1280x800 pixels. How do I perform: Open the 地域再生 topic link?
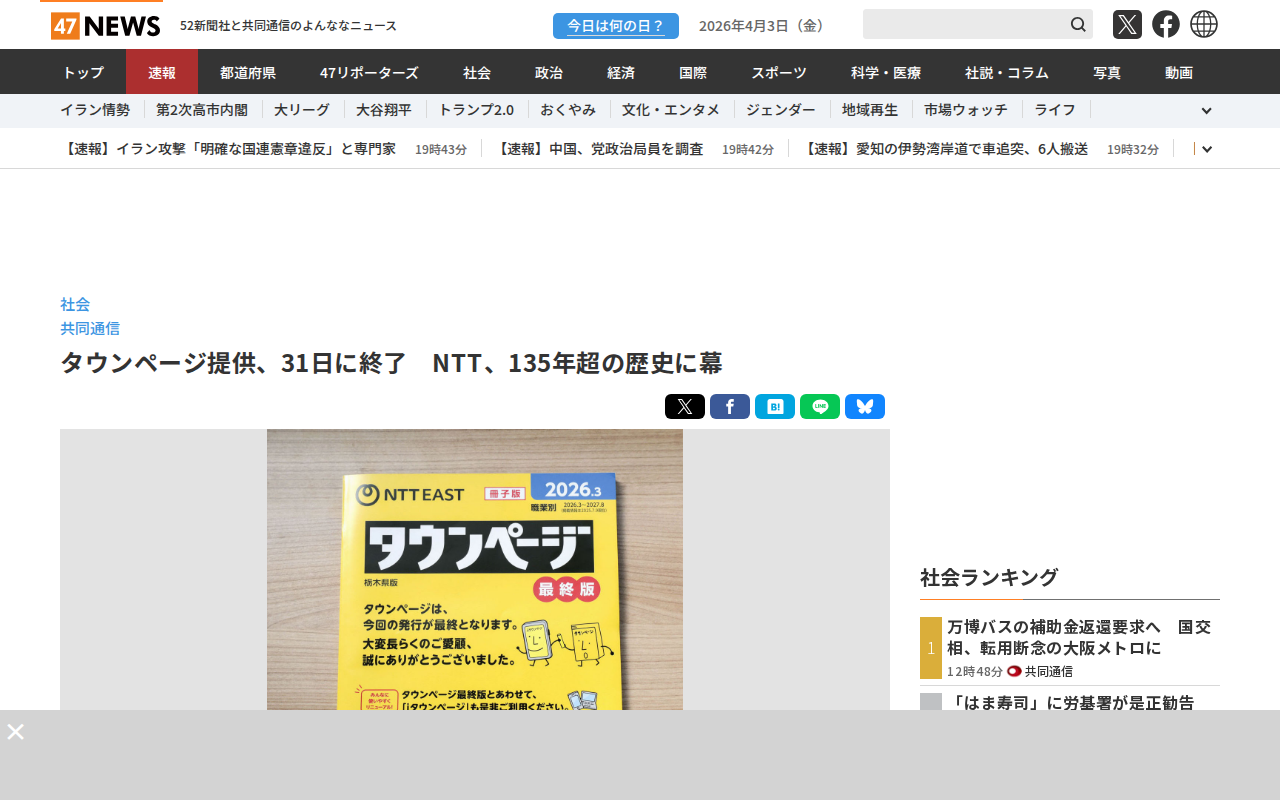coord(870,110)
